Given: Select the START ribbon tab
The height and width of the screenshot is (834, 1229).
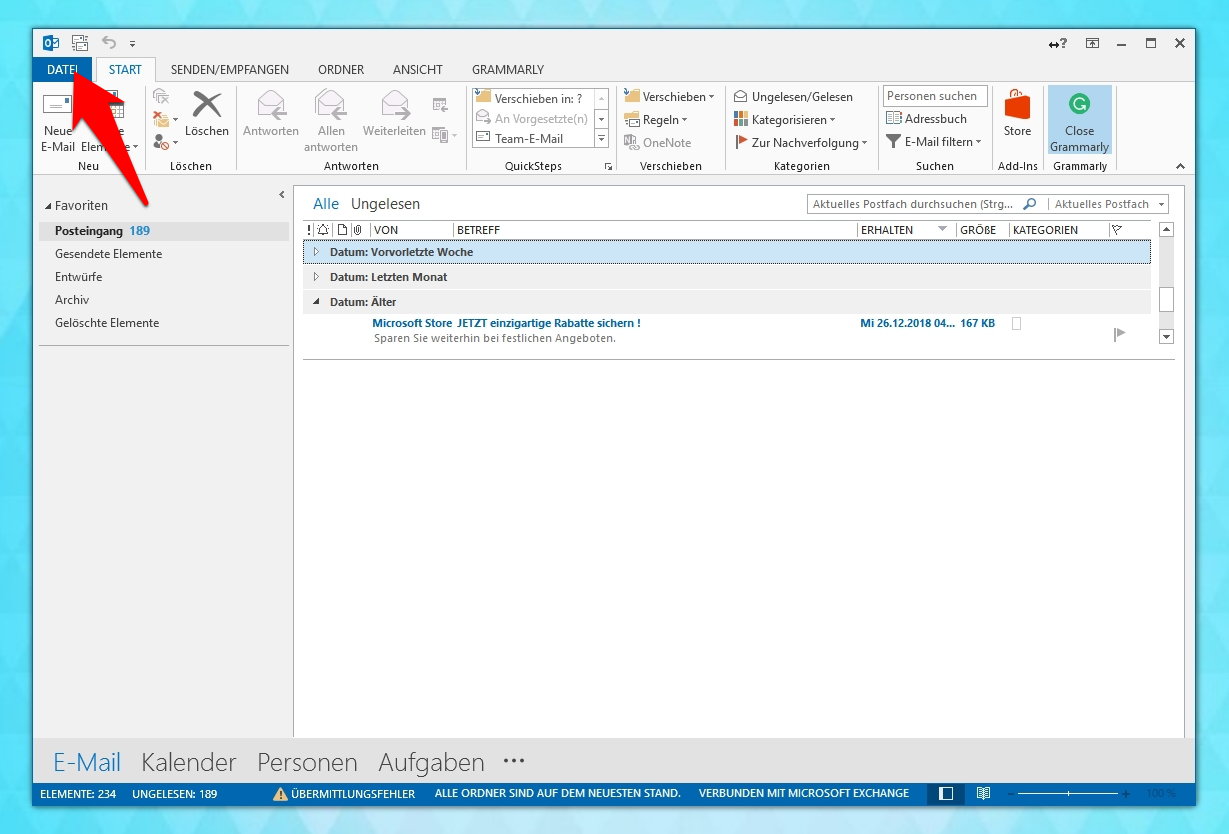Looking at the screenshot, I should coord(126,70).
